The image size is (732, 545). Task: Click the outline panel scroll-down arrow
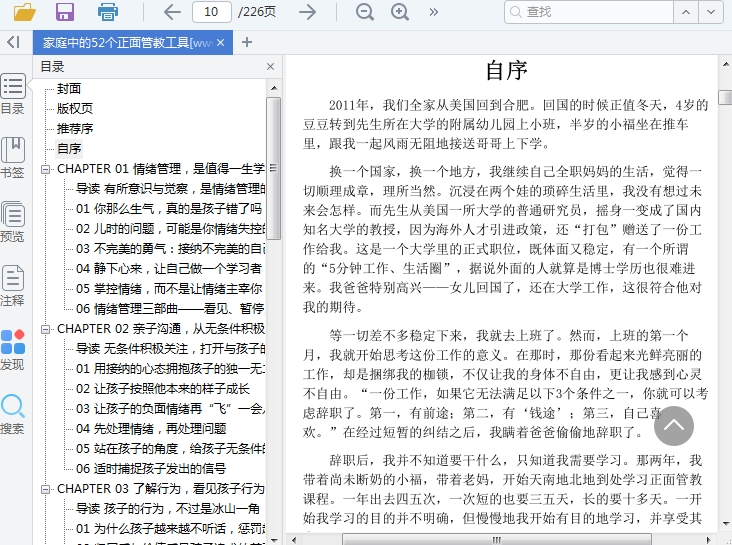[274, 540]
